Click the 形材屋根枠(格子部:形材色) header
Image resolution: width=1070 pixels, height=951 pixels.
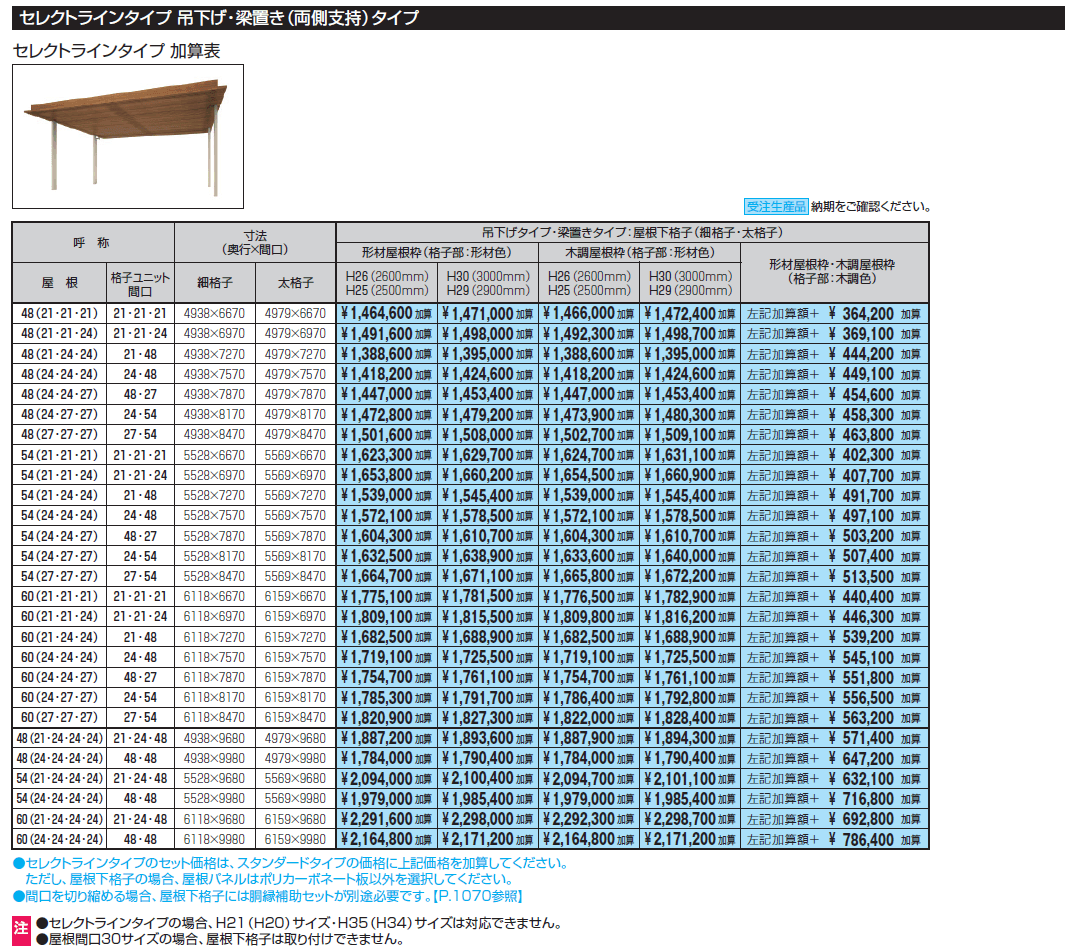point(437,252)
